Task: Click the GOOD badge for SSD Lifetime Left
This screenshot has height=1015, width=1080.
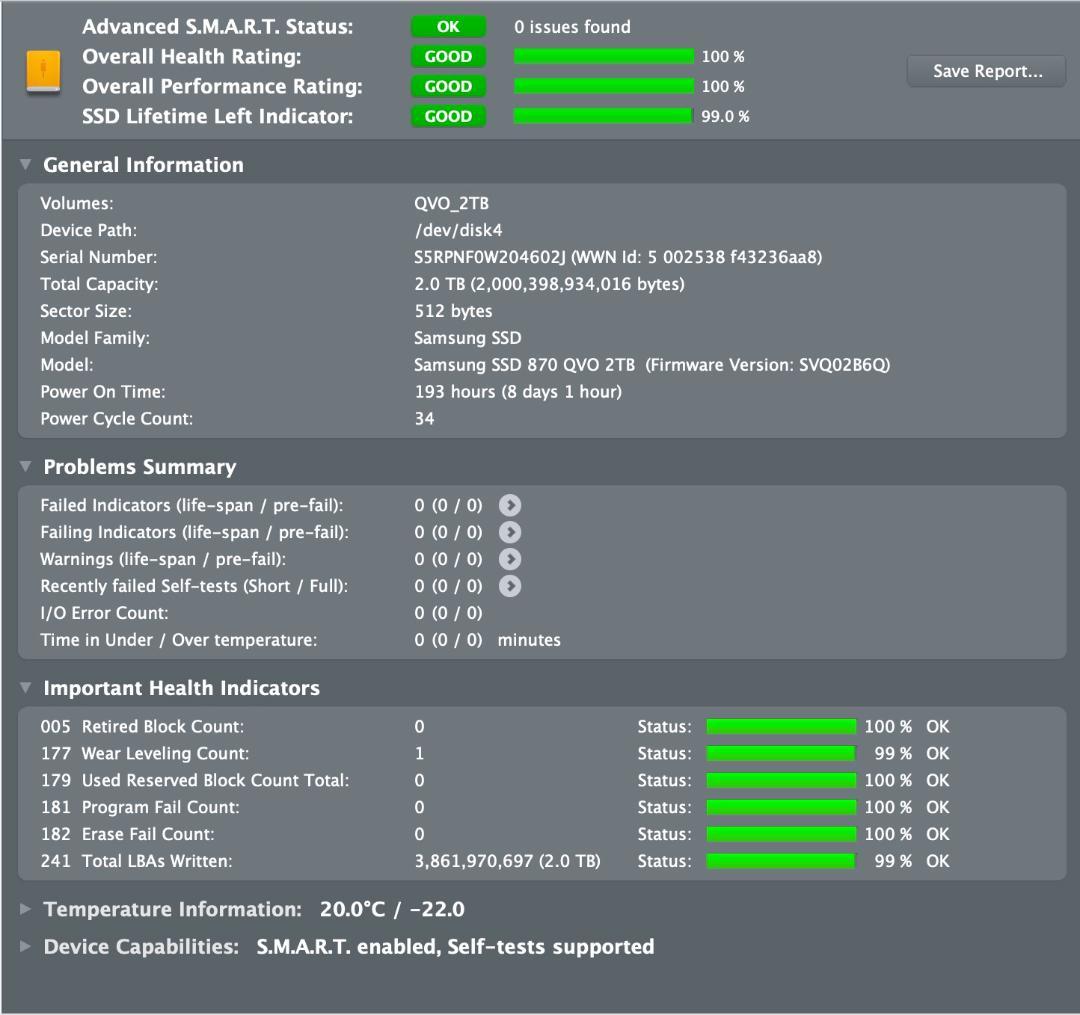Action: click(x=448, y=116)
